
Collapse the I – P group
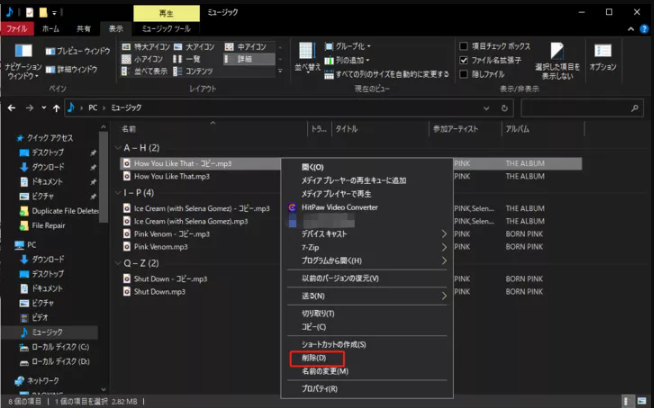point(118,193)
